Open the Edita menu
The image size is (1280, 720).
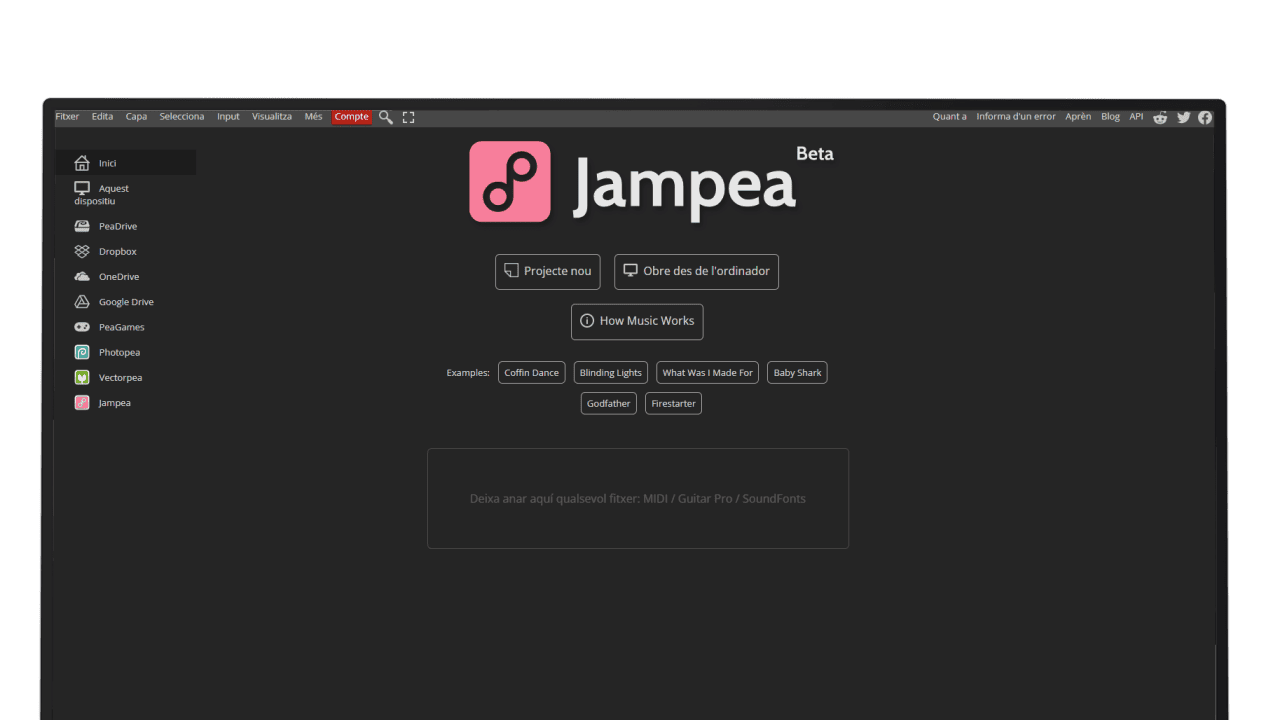101,116
